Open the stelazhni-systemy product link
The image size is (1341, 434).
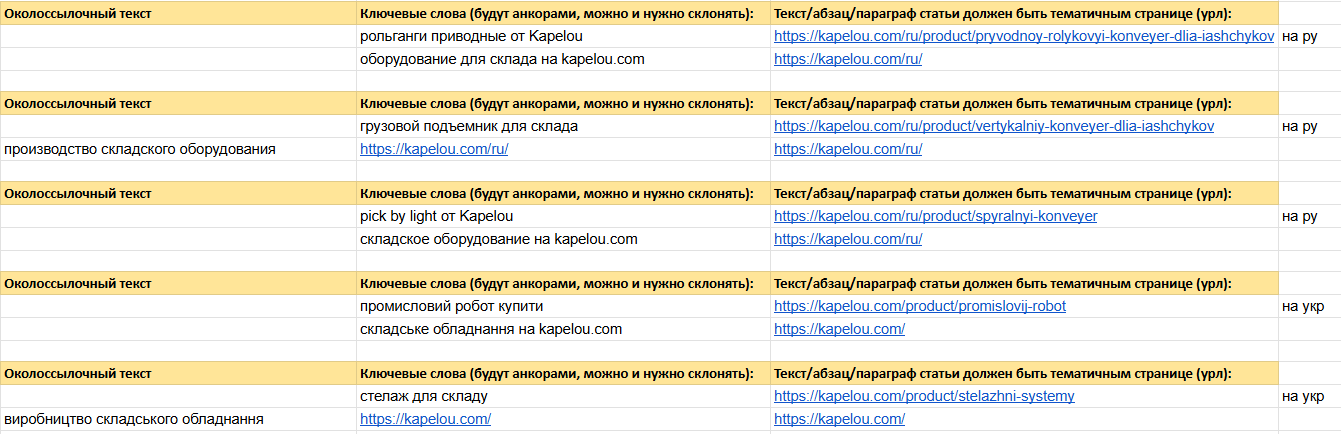(x=924, y=396)
